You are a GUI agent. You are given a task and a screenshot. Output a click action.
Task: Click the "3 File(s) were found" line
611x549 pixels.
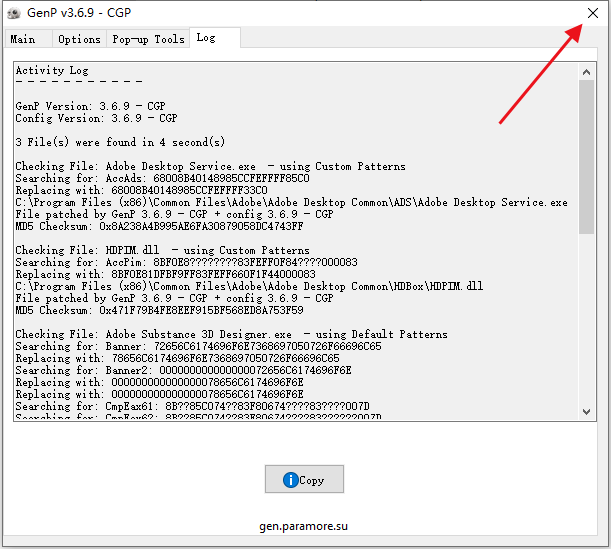point(120,142)
